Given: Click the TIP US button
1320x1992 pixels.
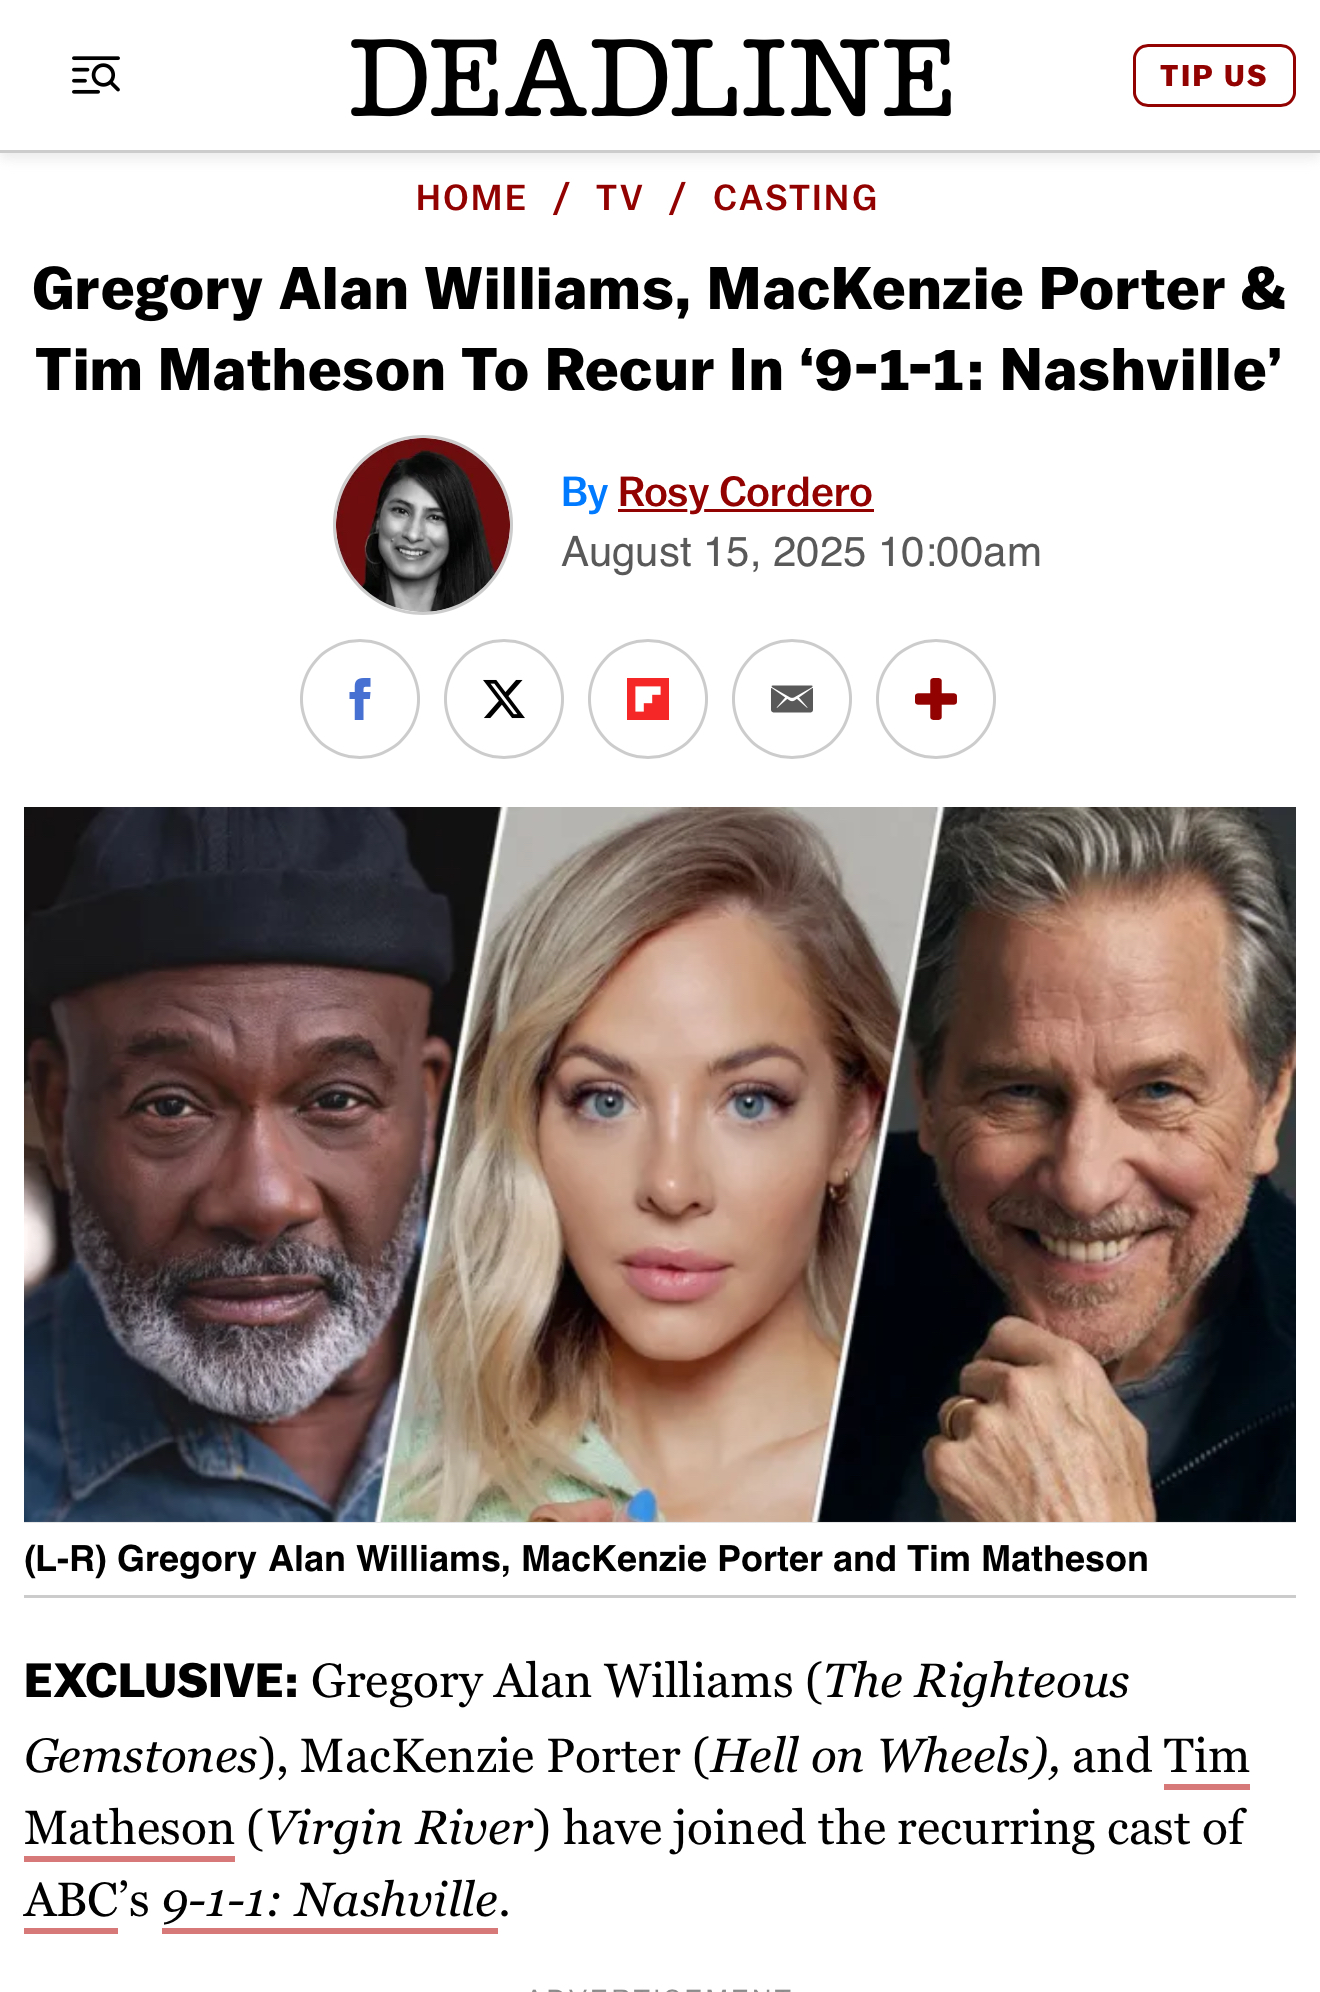Looking at the screenshot, I should click(1214, 76).
